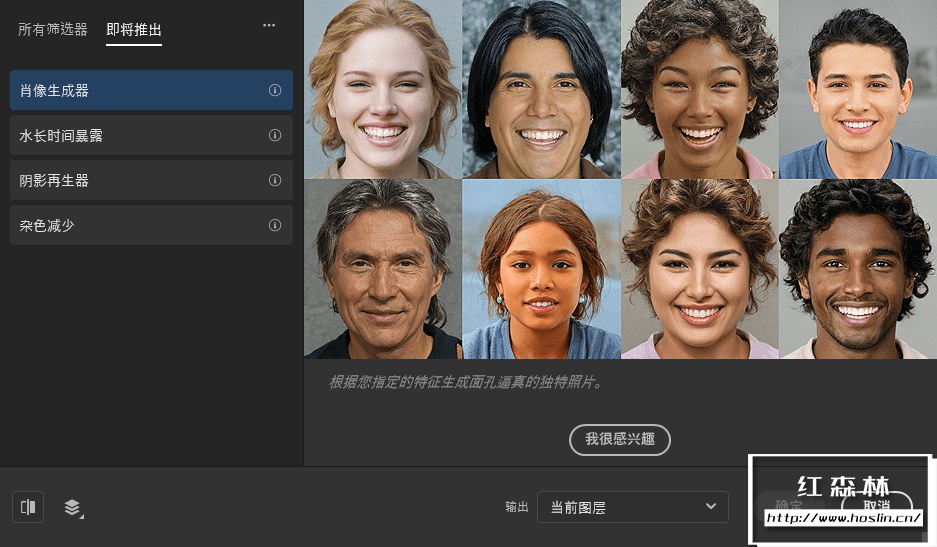
Task: Show info for 水长时间暴露 filter
Action: (275, 135)
